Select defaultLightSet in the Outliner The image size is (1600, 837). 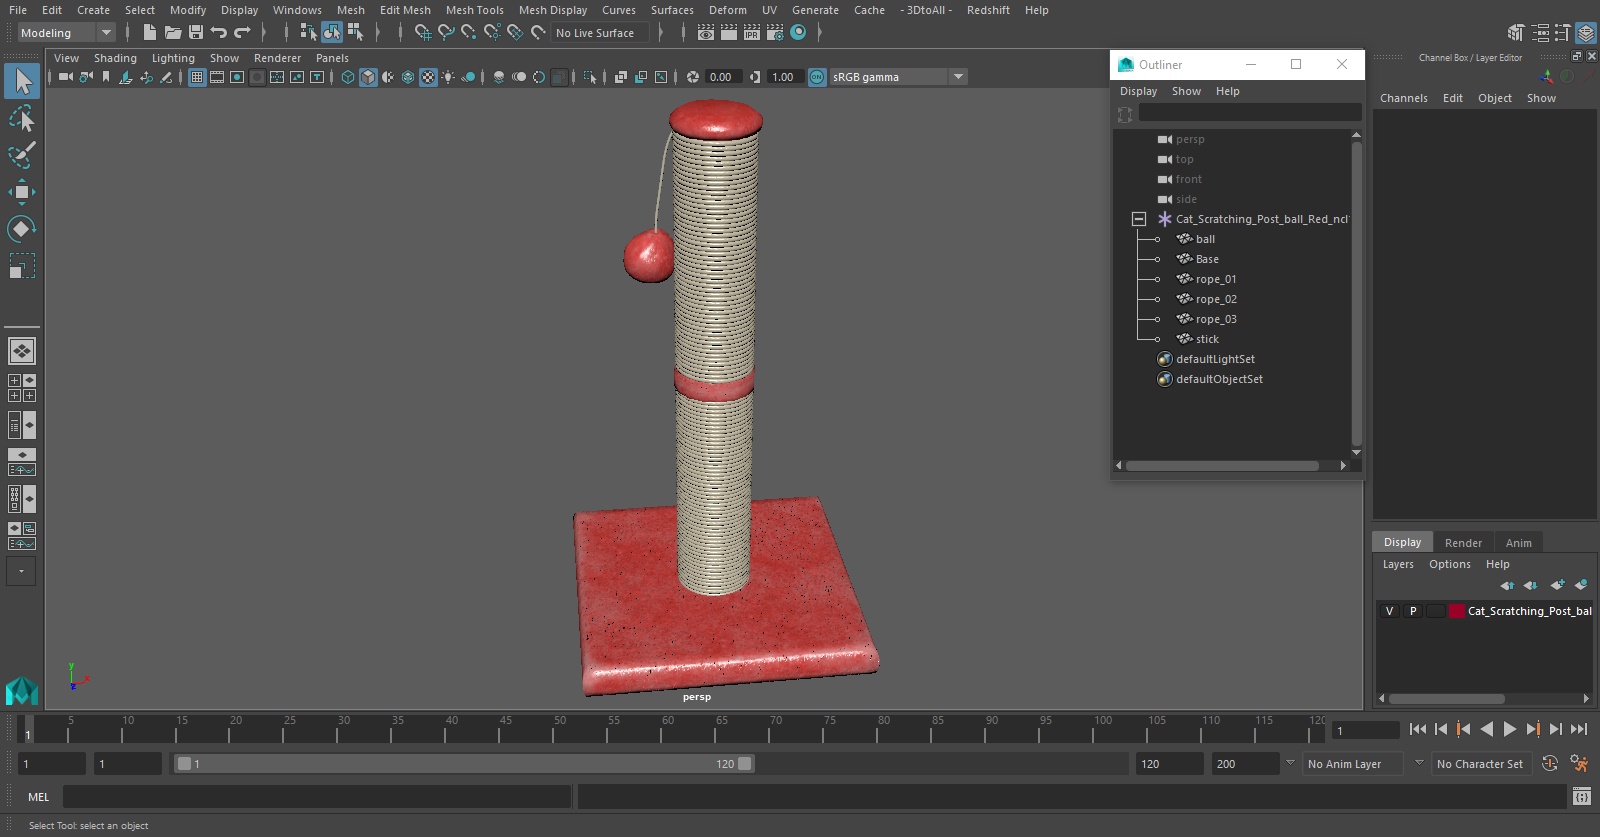click(1215, 359)
